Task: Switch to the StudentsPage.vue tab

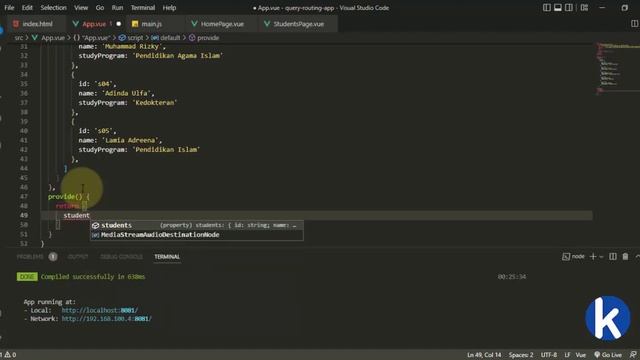Action: click(x=298, y=24)
